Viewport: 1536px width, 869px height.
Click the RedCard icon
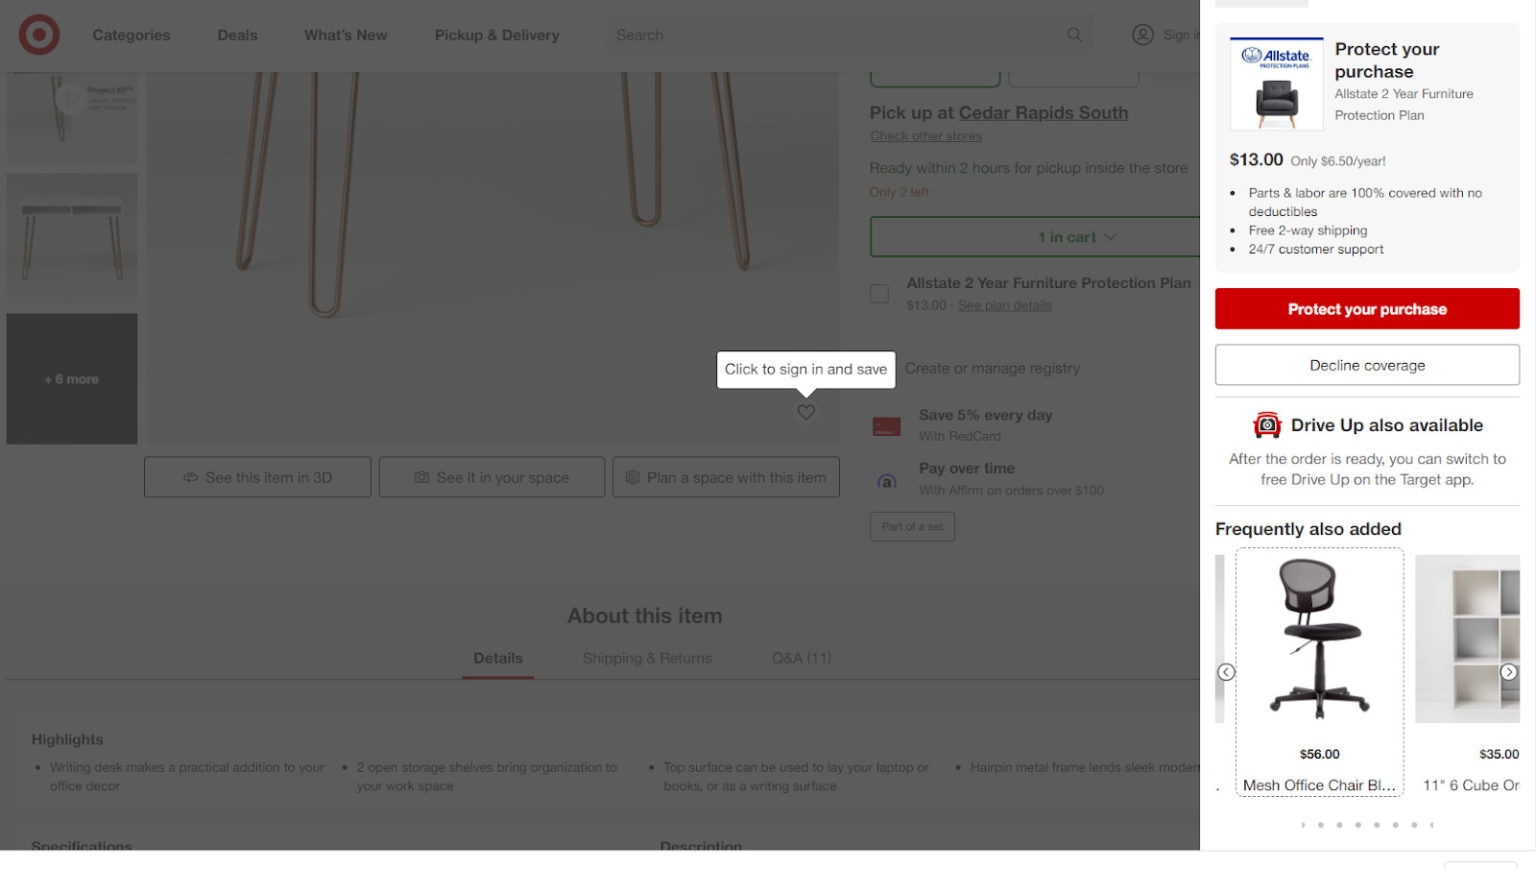(886, 427)
